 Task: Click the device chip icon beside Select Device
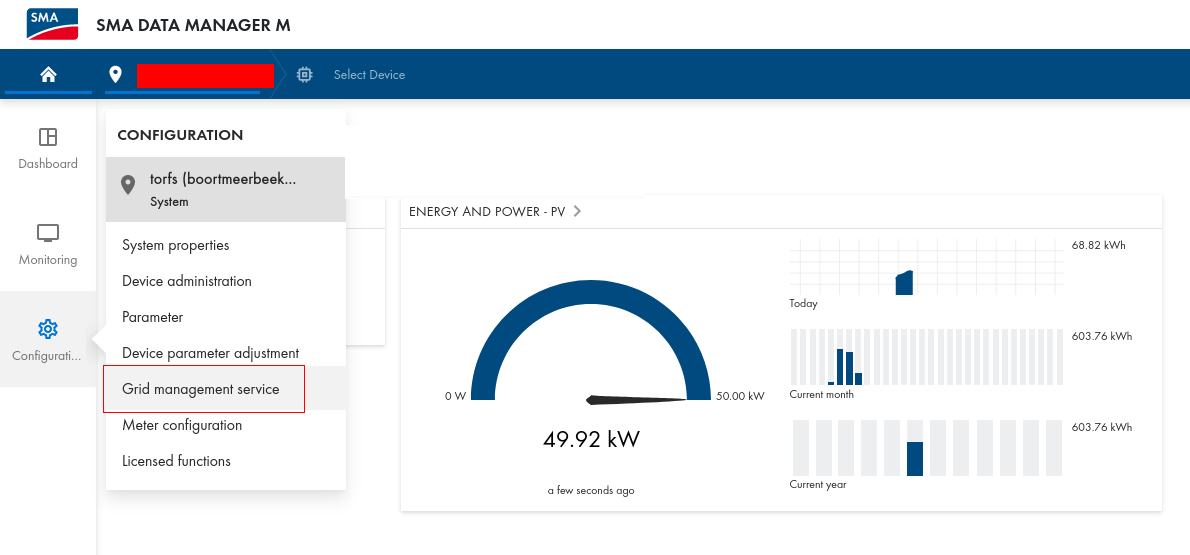point(304,74)
